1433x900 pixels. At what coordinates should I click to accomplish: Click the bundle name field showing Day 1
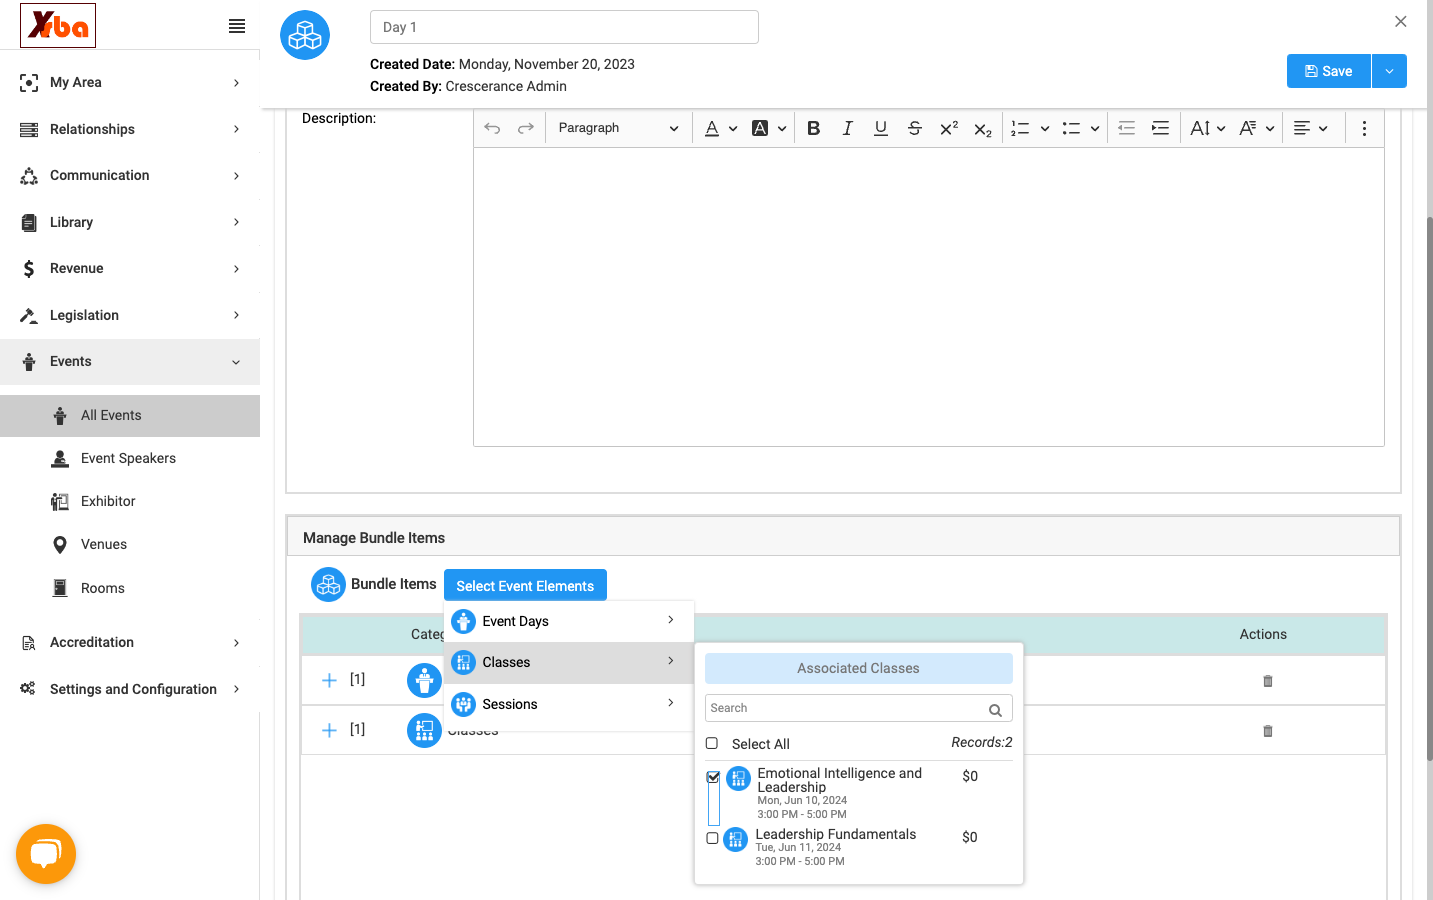click(564, 27)
